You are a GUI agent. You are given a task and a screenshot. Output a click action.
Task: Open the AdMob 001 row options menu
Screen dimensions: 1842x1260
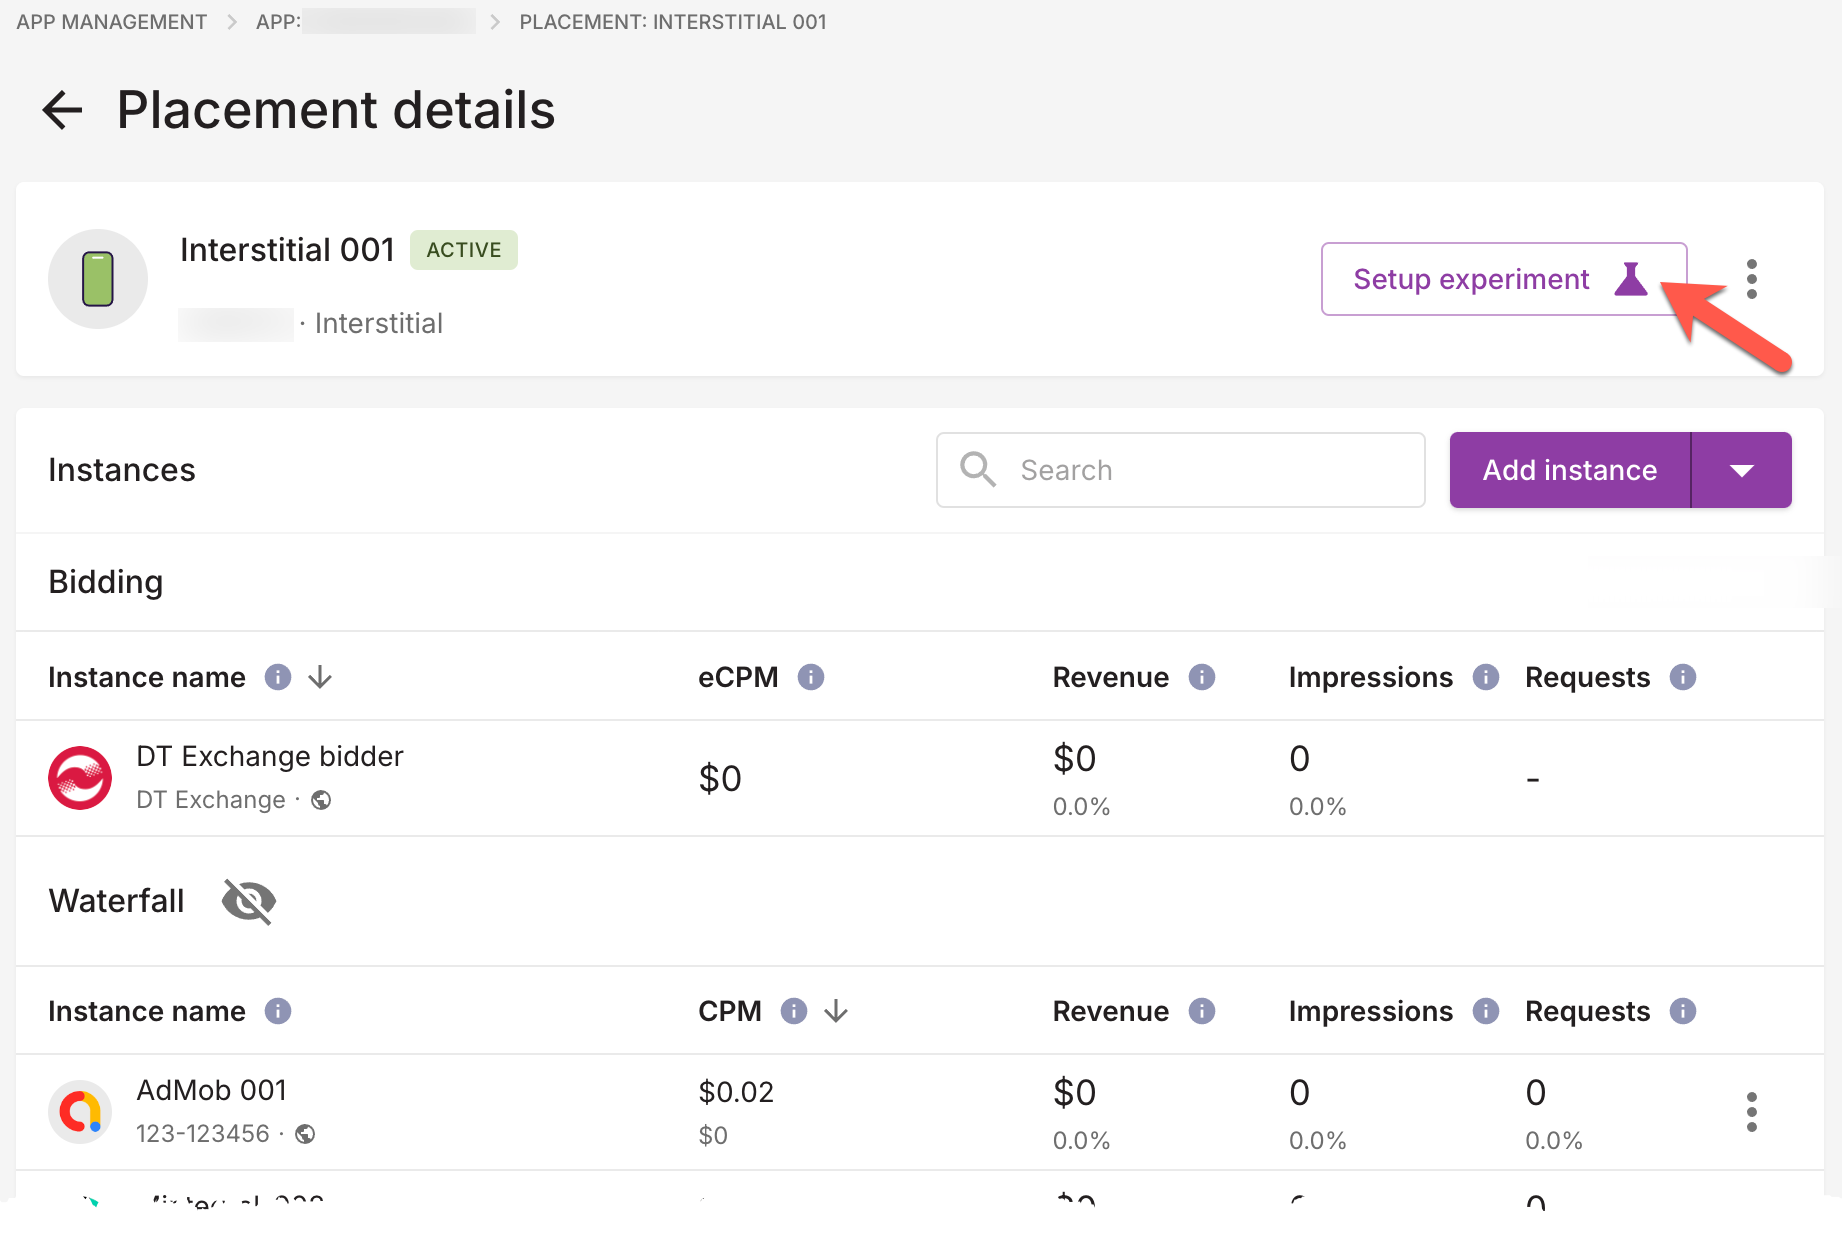click(x=1751, y=1112)
